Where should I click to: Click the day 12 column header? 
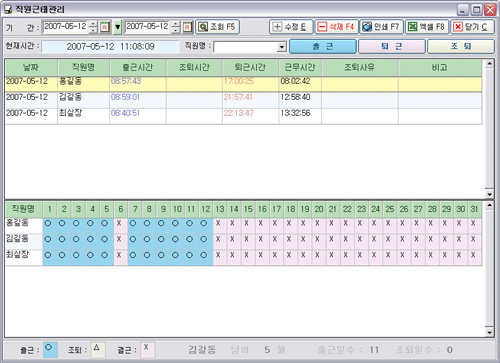tap(206, 209)
